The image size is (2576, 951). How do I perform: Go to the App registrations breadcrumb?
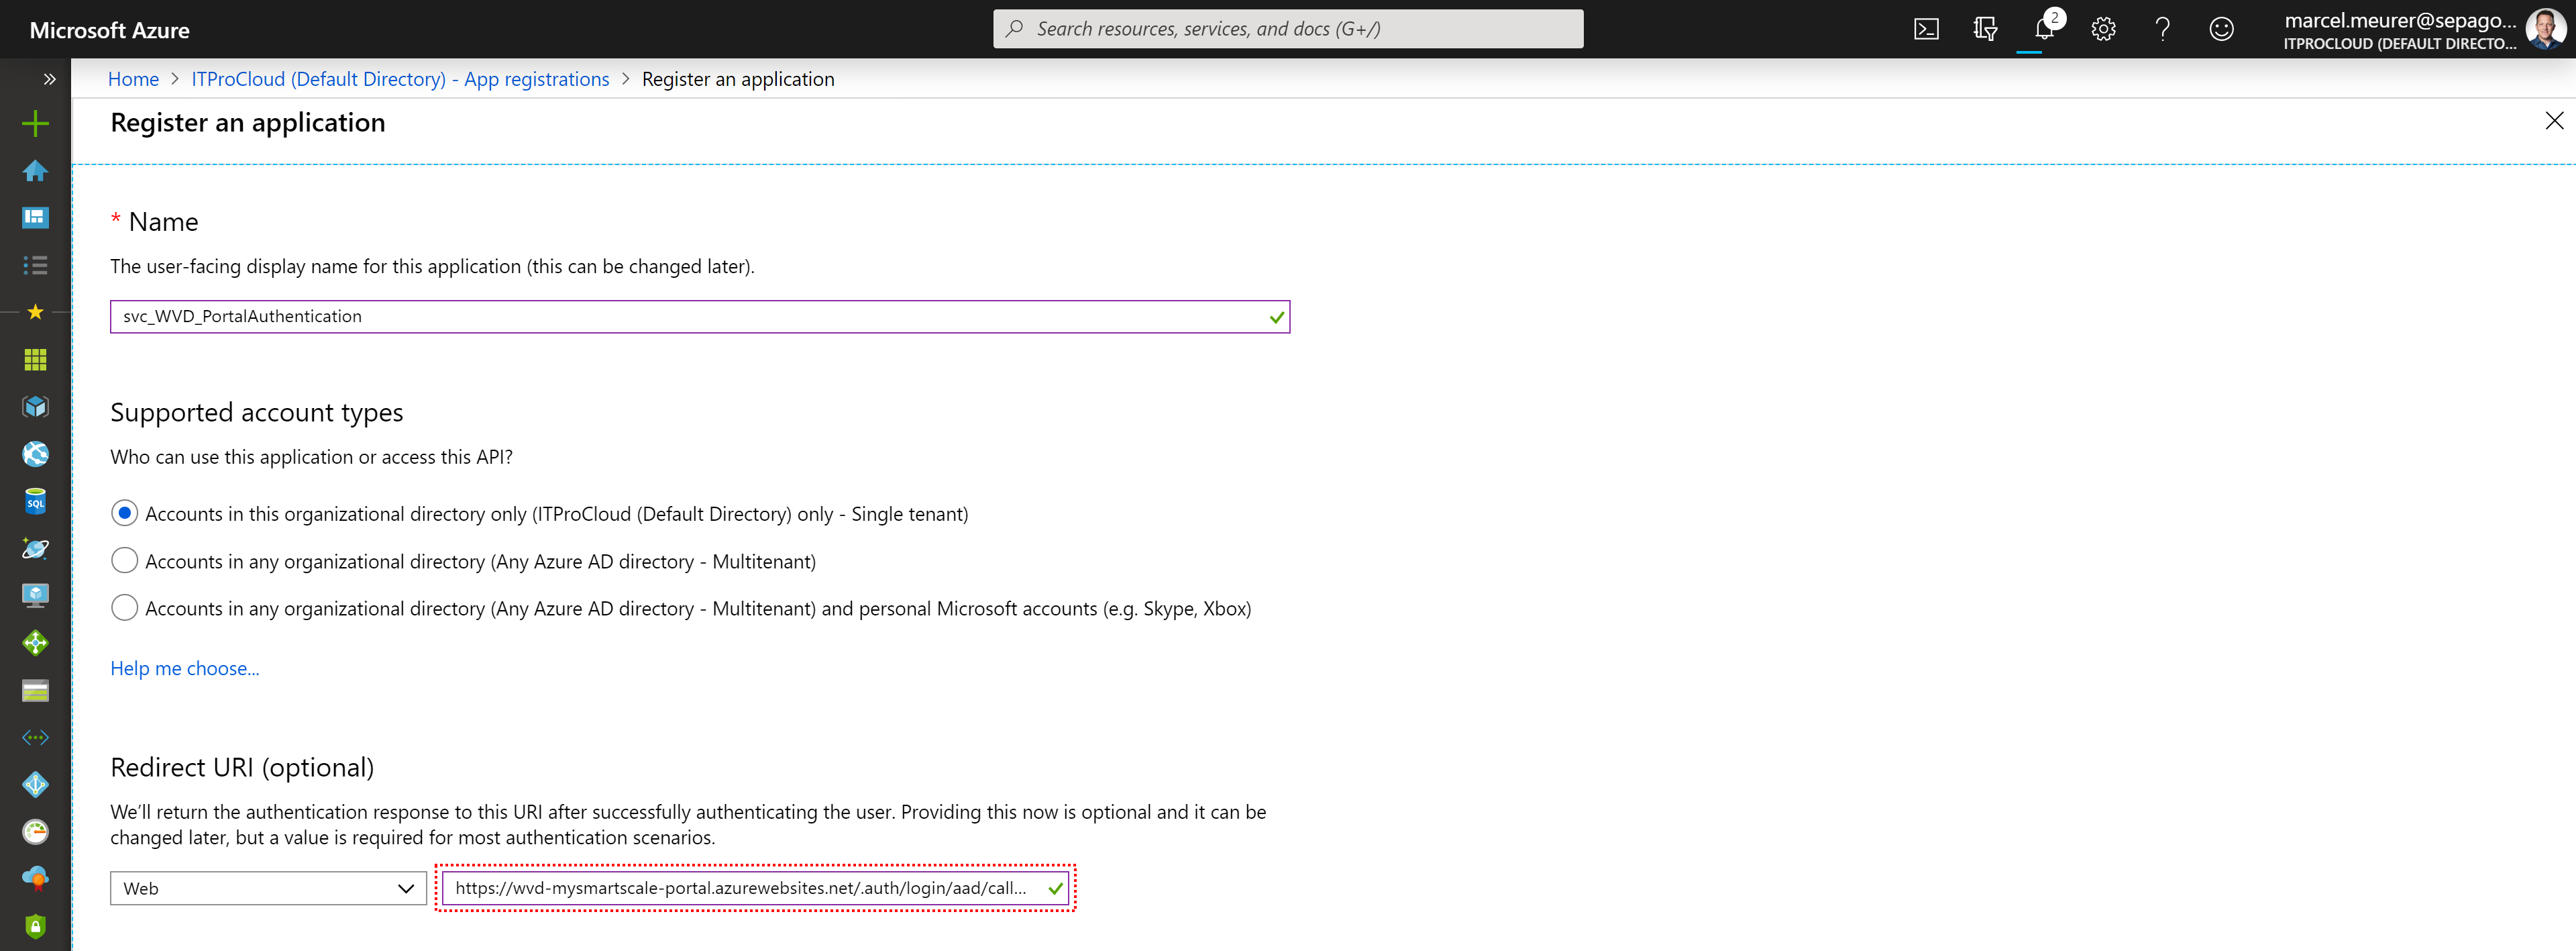click(400, 79)
